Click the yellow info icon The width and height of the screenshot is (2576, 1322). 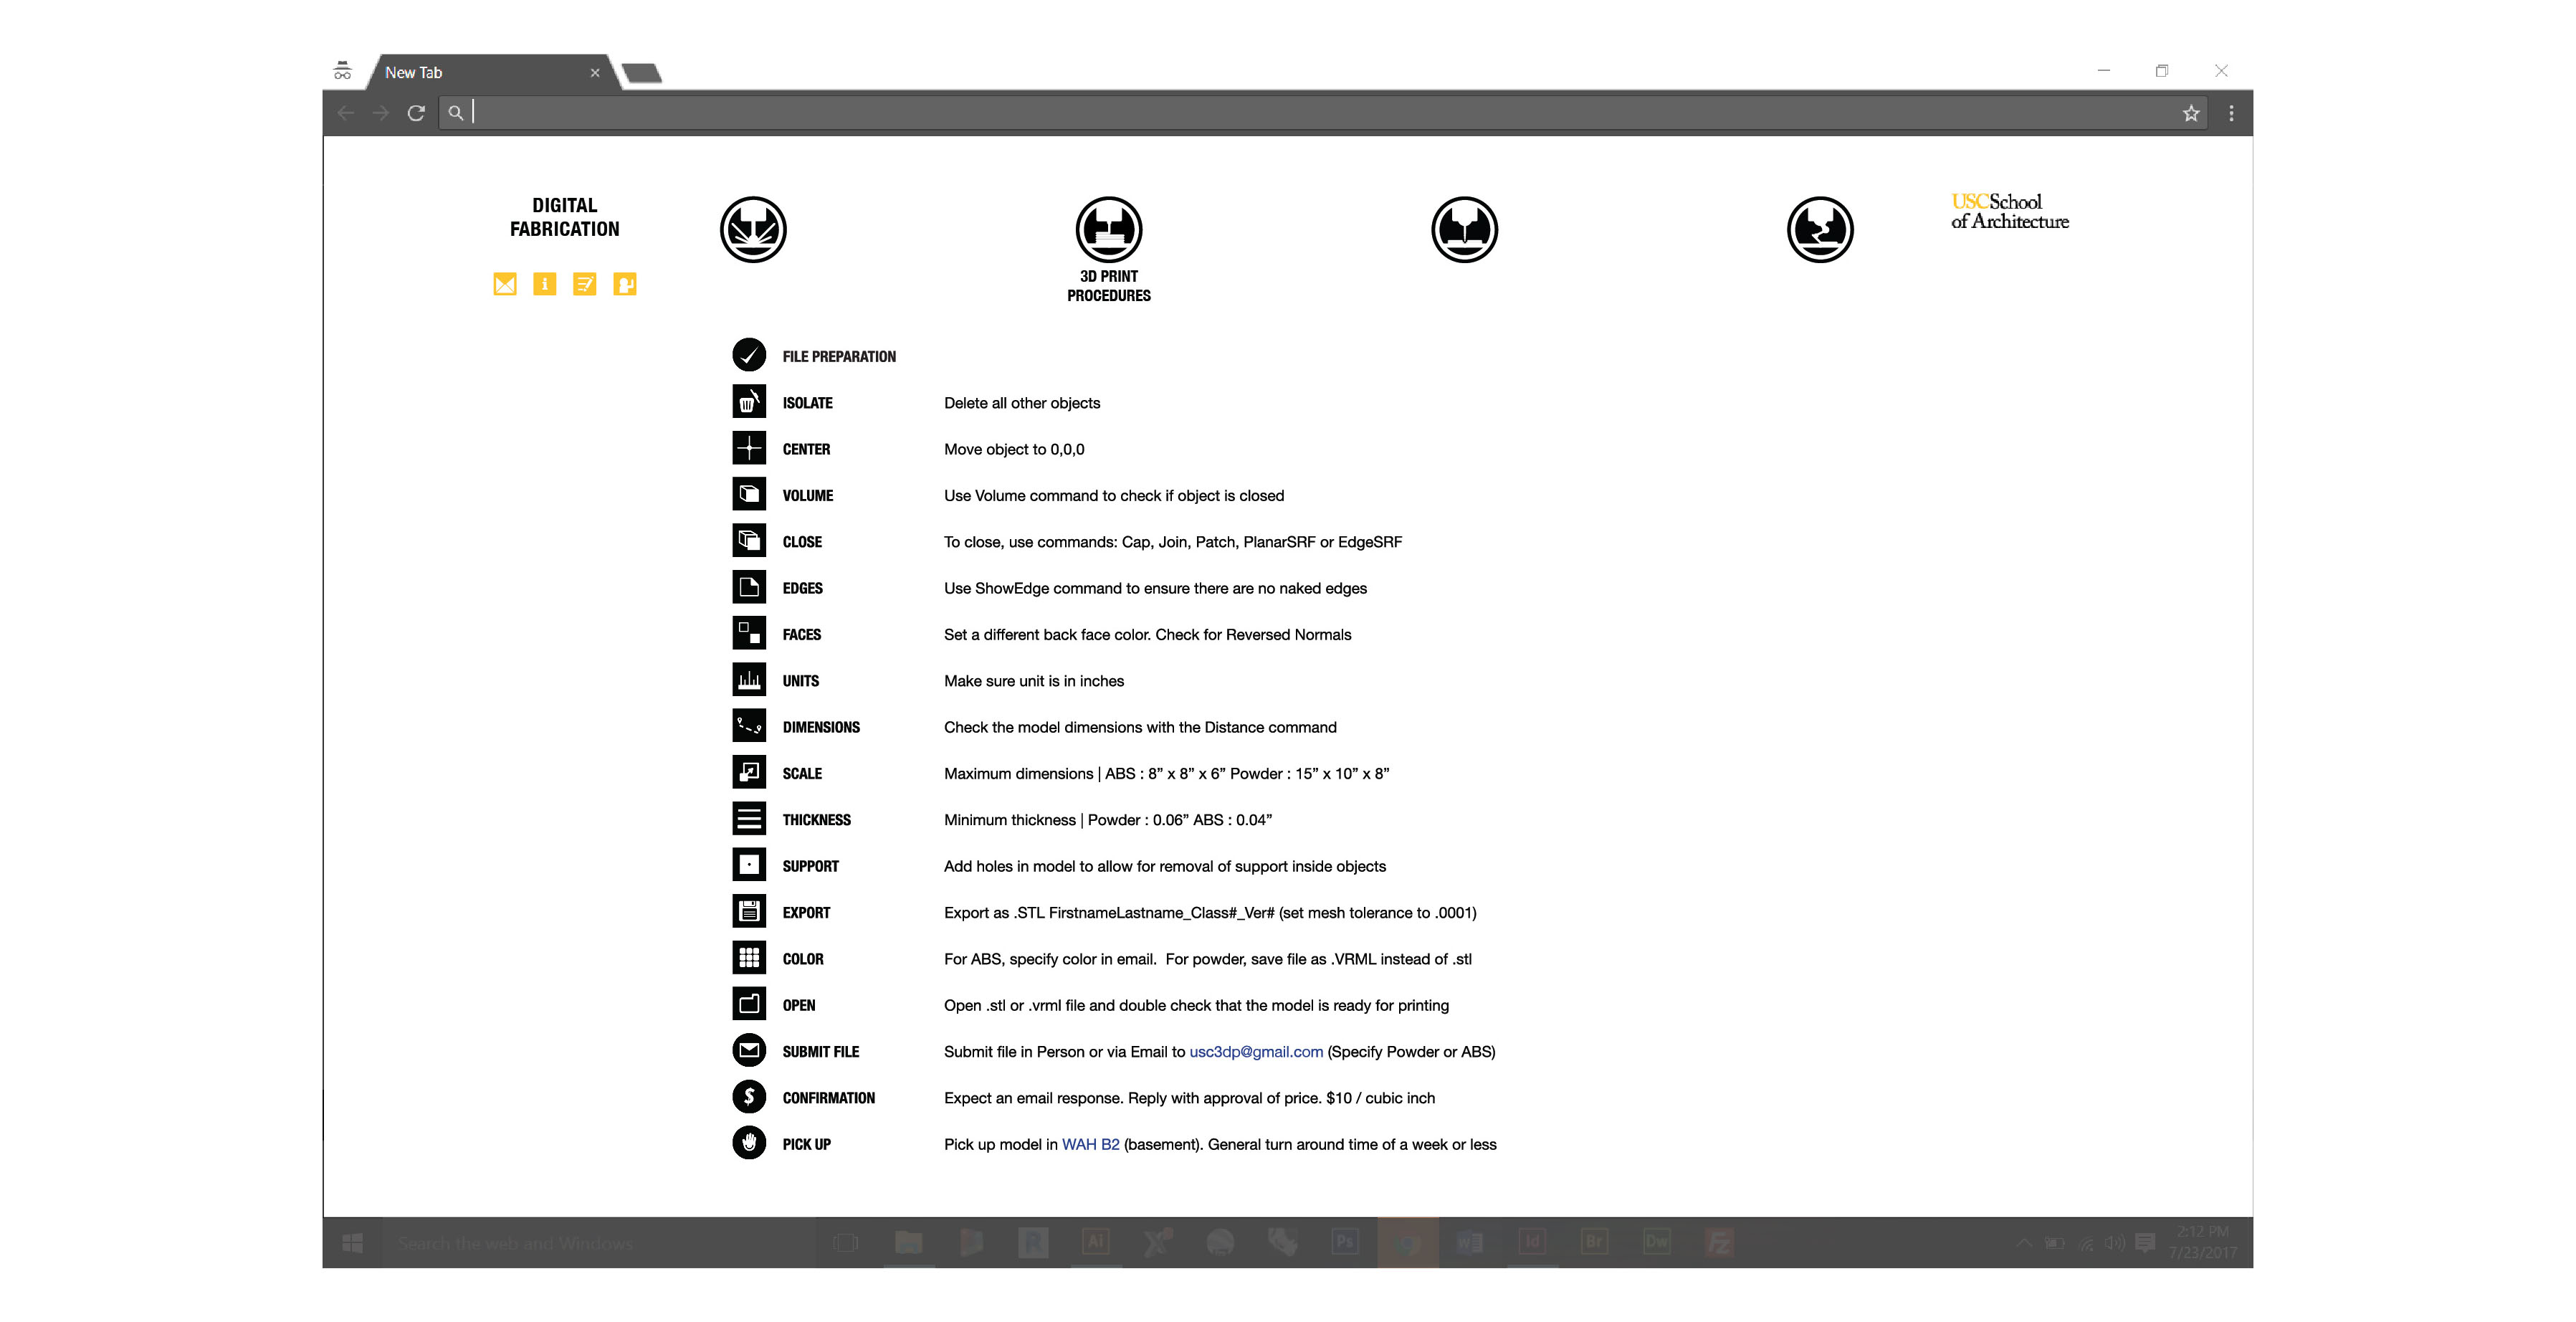[545, 284]
